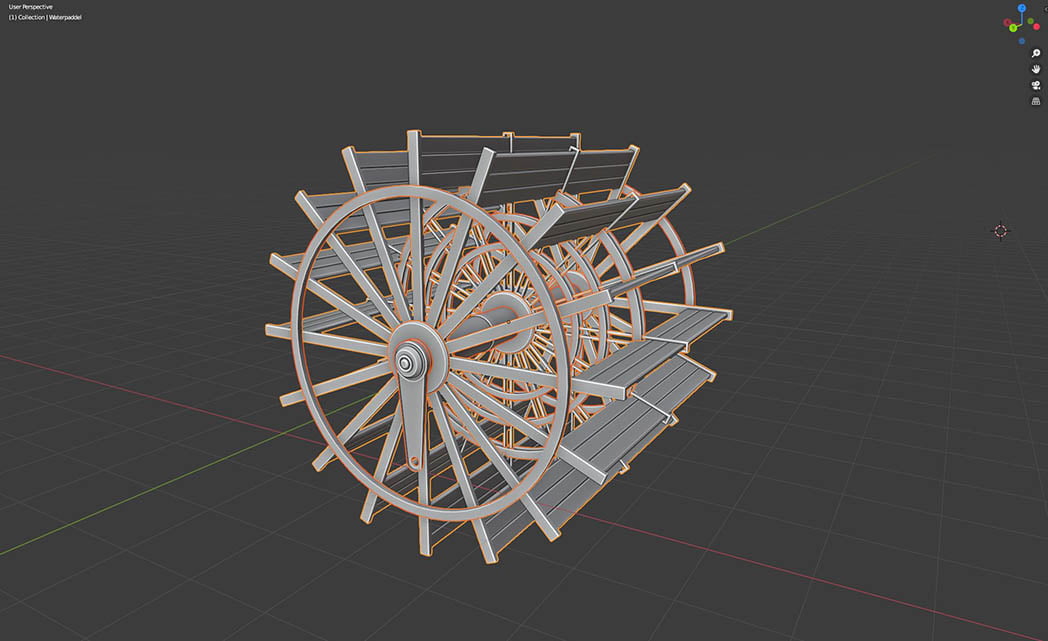The height and width of the screenshot is (641, 1048).
Task: Click the dark blue negative Z gizmo dot
Action: click(1022, 41)
